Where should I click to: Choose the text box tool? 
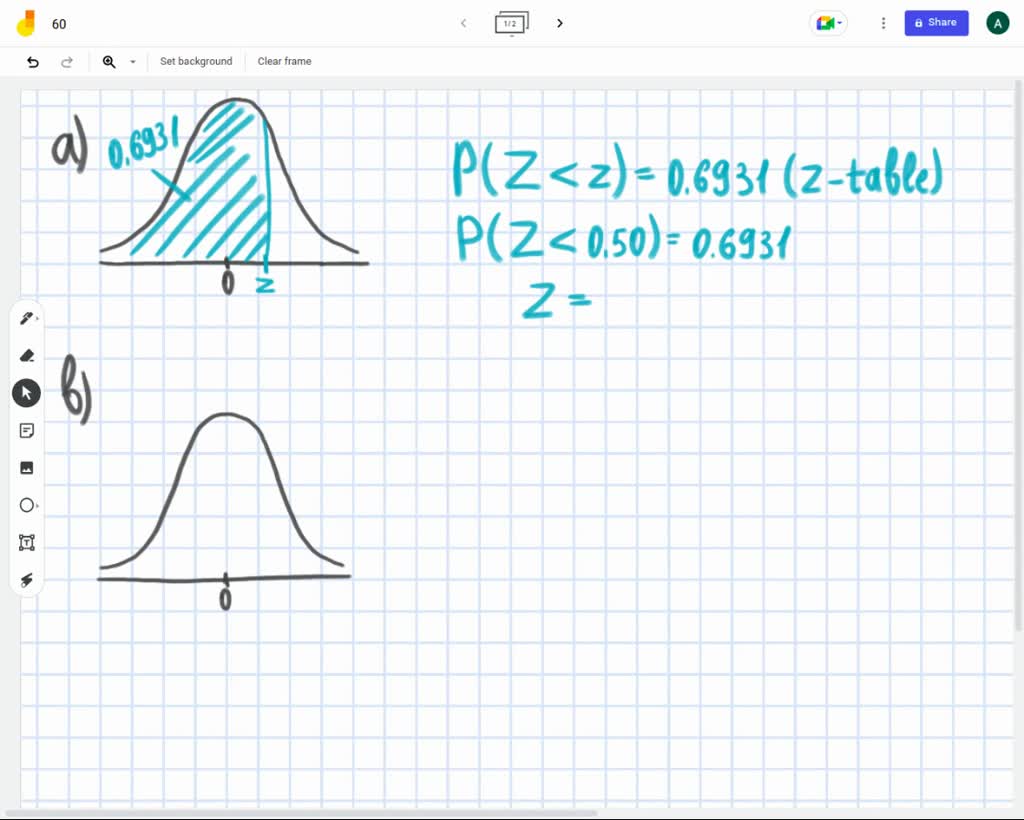26,542
